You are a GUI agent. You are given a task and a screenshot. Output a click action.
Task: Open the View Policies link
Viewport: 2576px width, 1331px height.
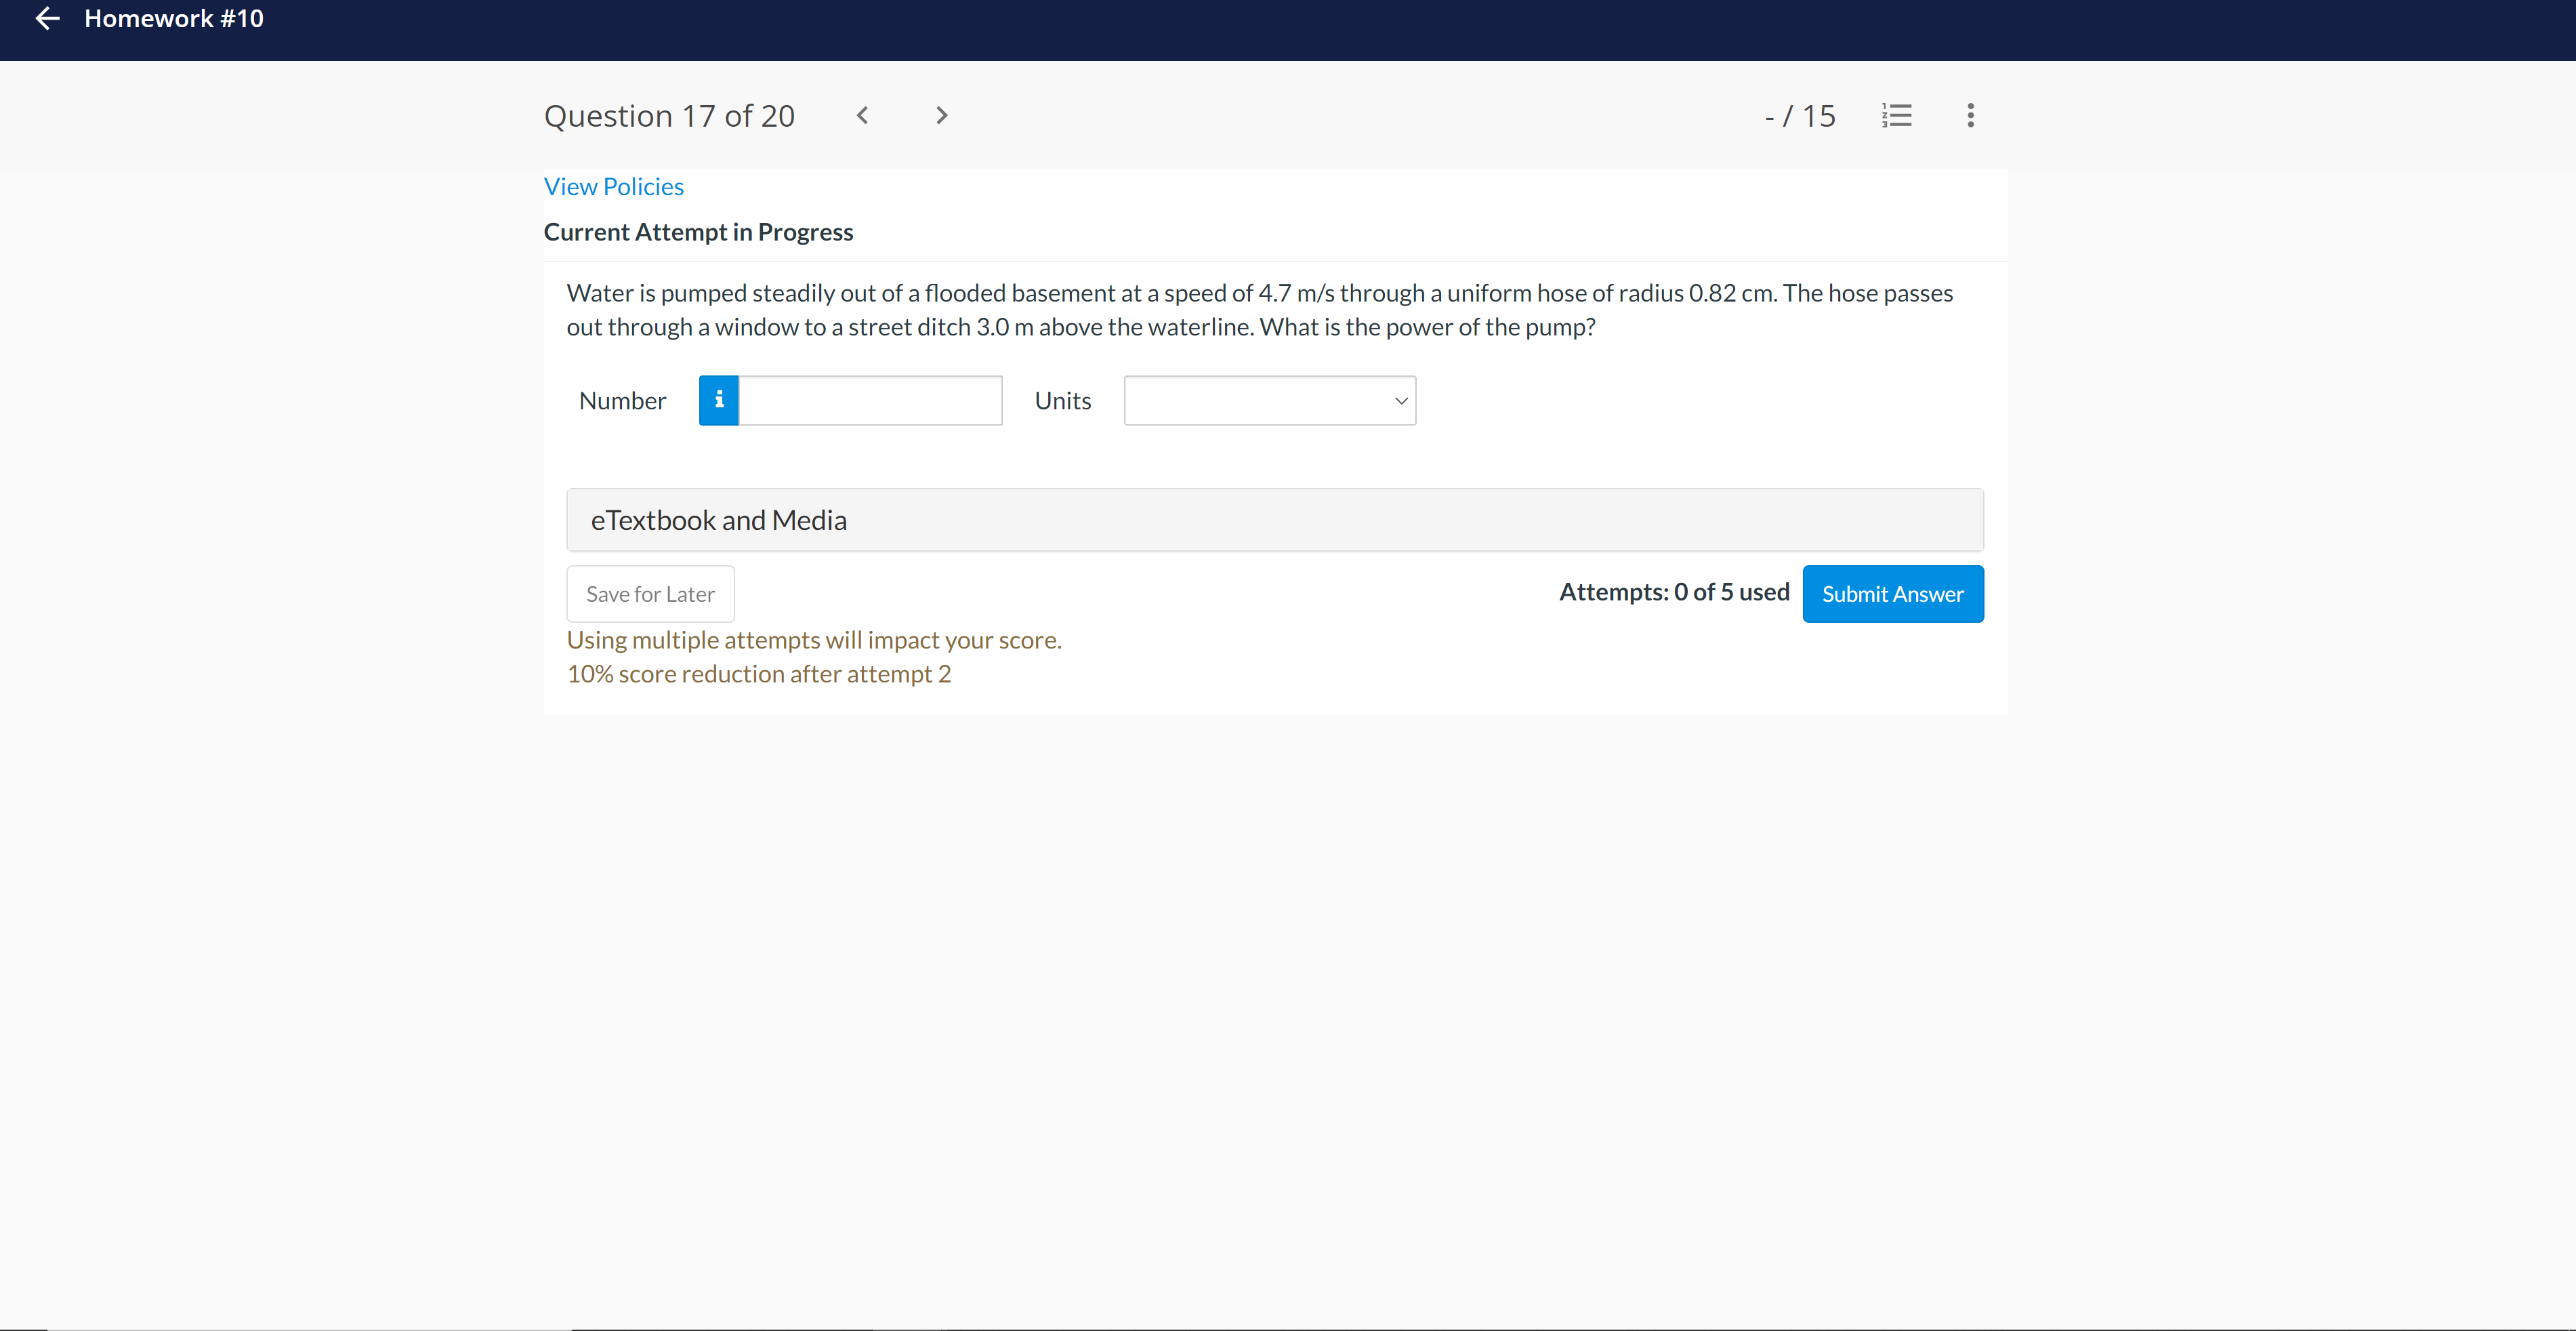click(613, 187)
